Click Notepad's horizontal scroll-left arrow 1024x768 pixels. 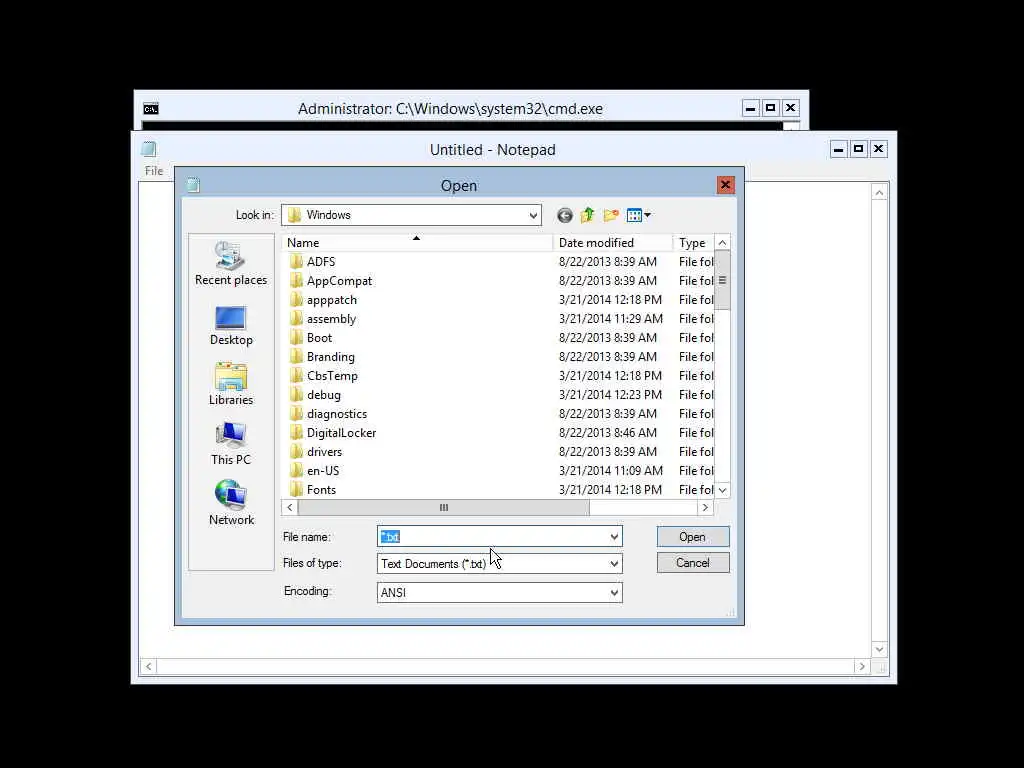pyautogui.click(x=149, y=666)
